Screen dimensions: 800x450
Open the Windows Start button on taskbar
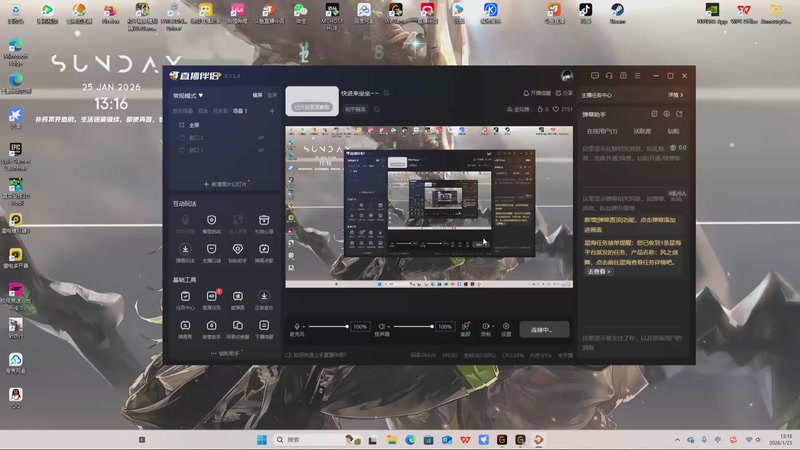click(262, 440)
